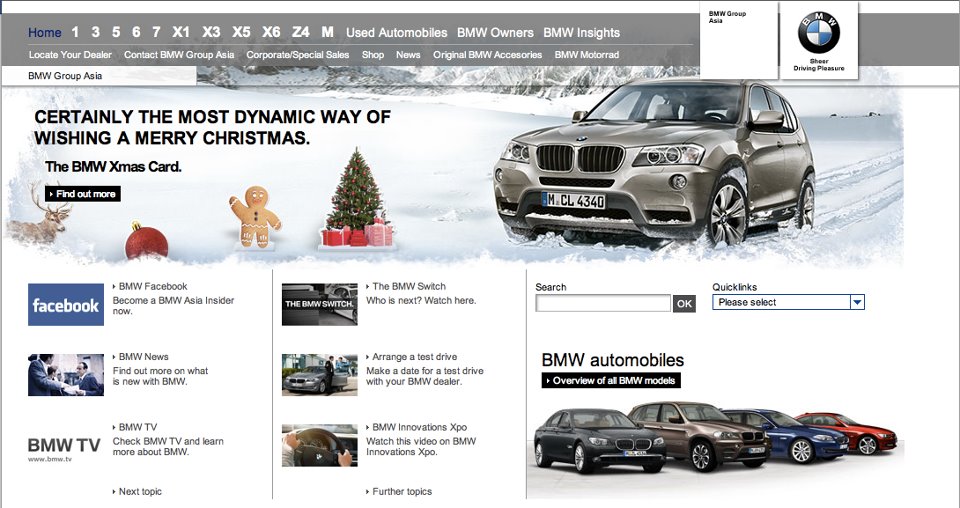Click the BMW TV logo
This screenshot has height=508, width=960.
pyautogui.click(x=64, y=448)
